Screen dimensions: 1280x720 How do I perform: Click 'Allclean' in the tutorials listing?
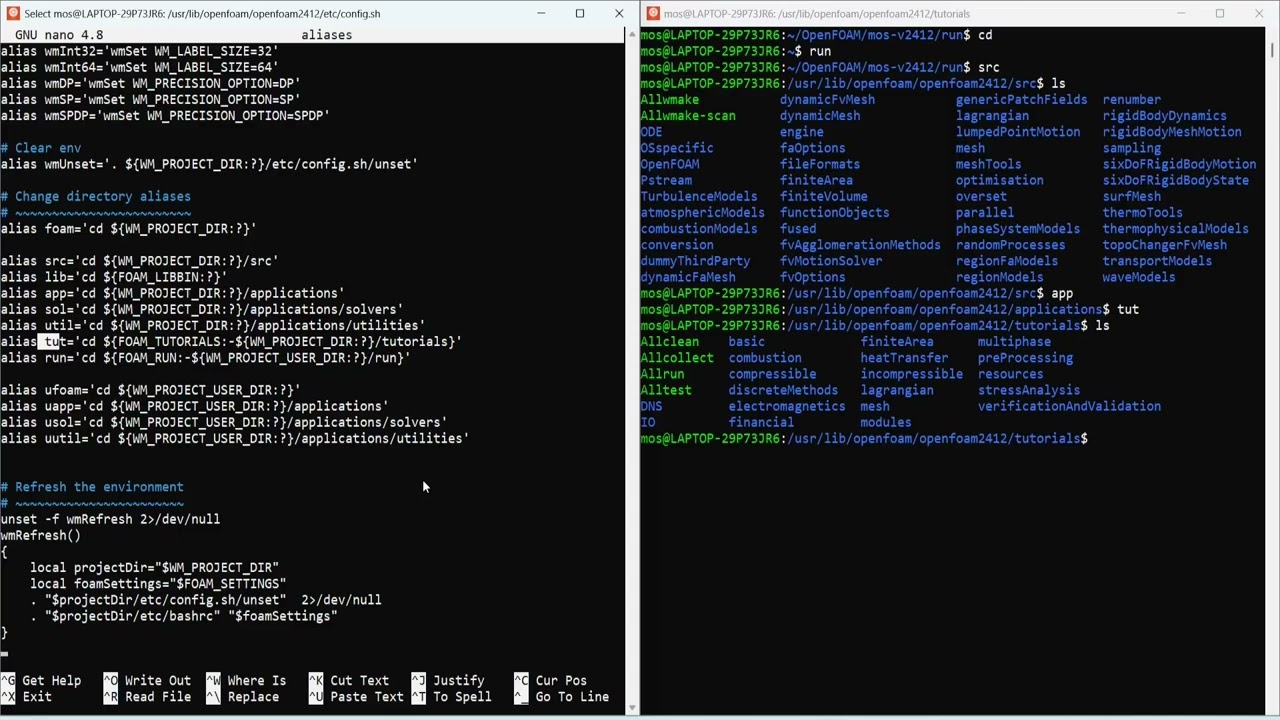[x=670, y=341]
